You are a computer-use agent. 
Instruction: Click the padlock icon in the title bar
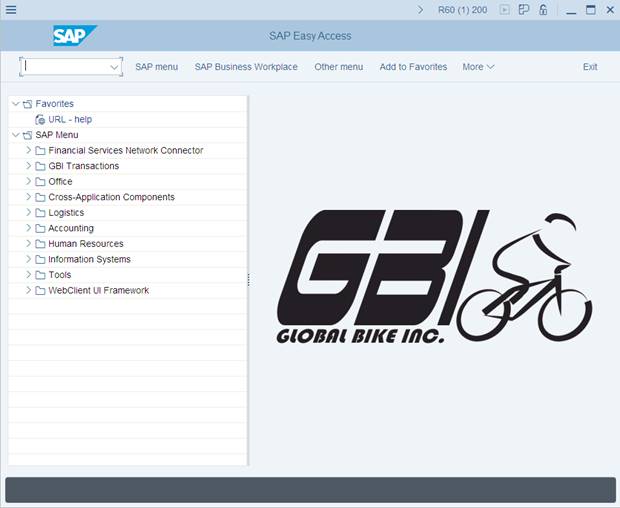(543, 10)
